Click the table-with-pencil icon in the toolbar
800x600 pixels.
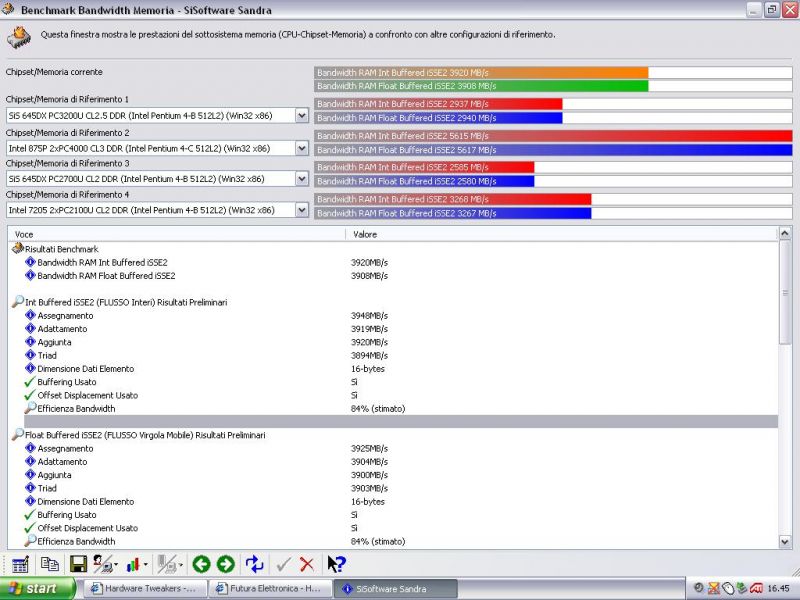pos(20,564)
